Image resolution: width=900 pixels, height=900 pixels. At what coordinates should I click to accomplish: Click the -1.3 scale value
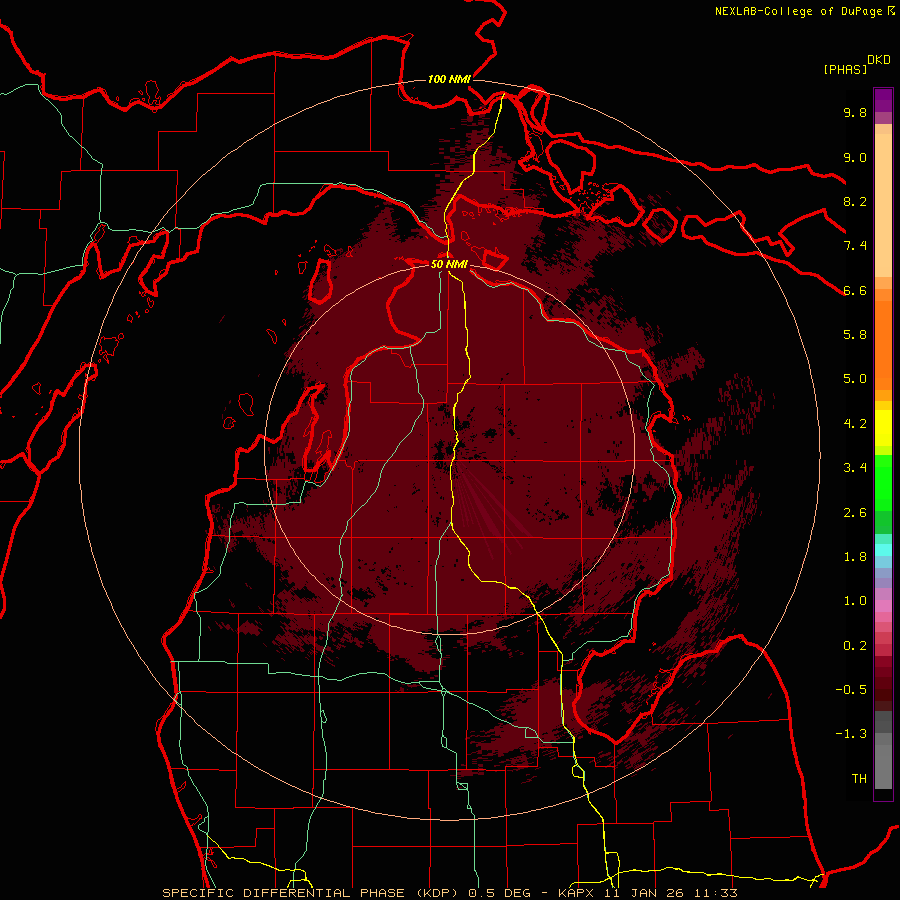tap(851, 734)
